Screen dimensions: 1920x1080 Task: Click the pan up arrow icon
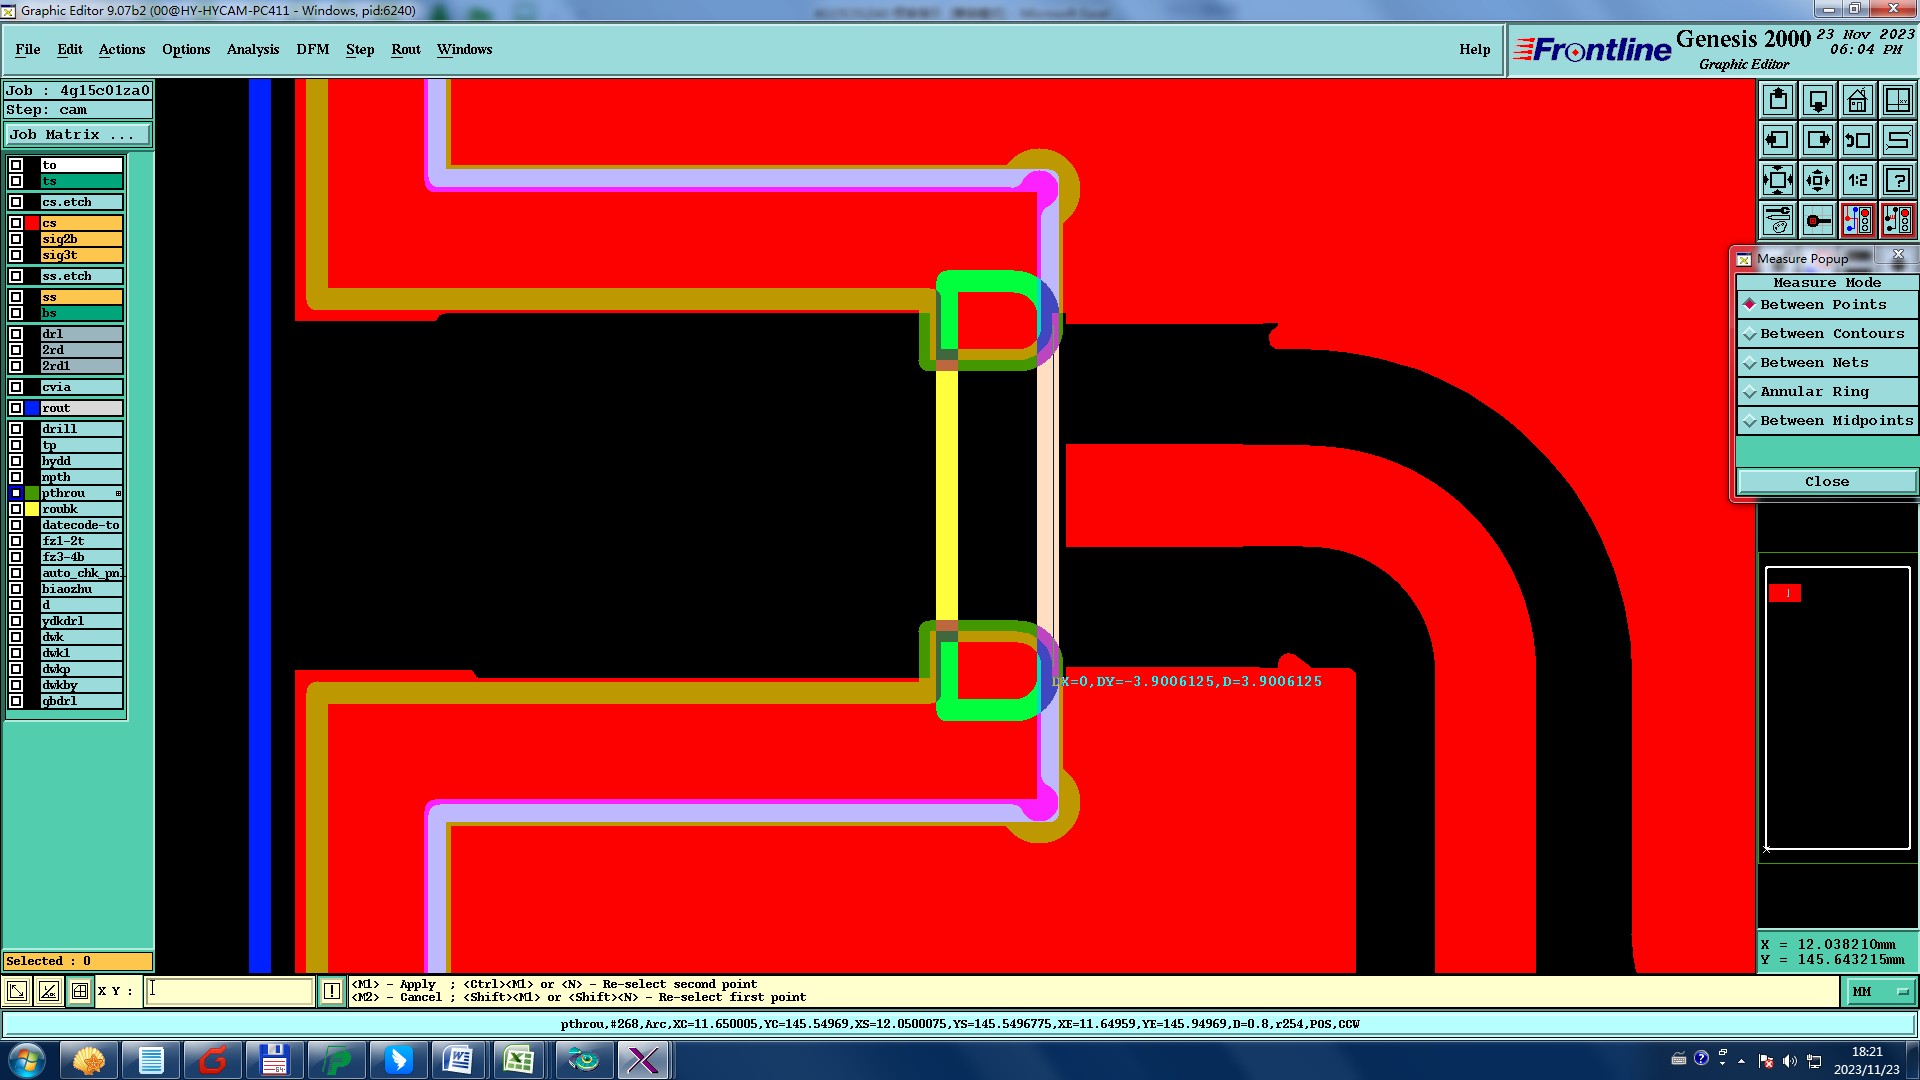point(1777,100)
